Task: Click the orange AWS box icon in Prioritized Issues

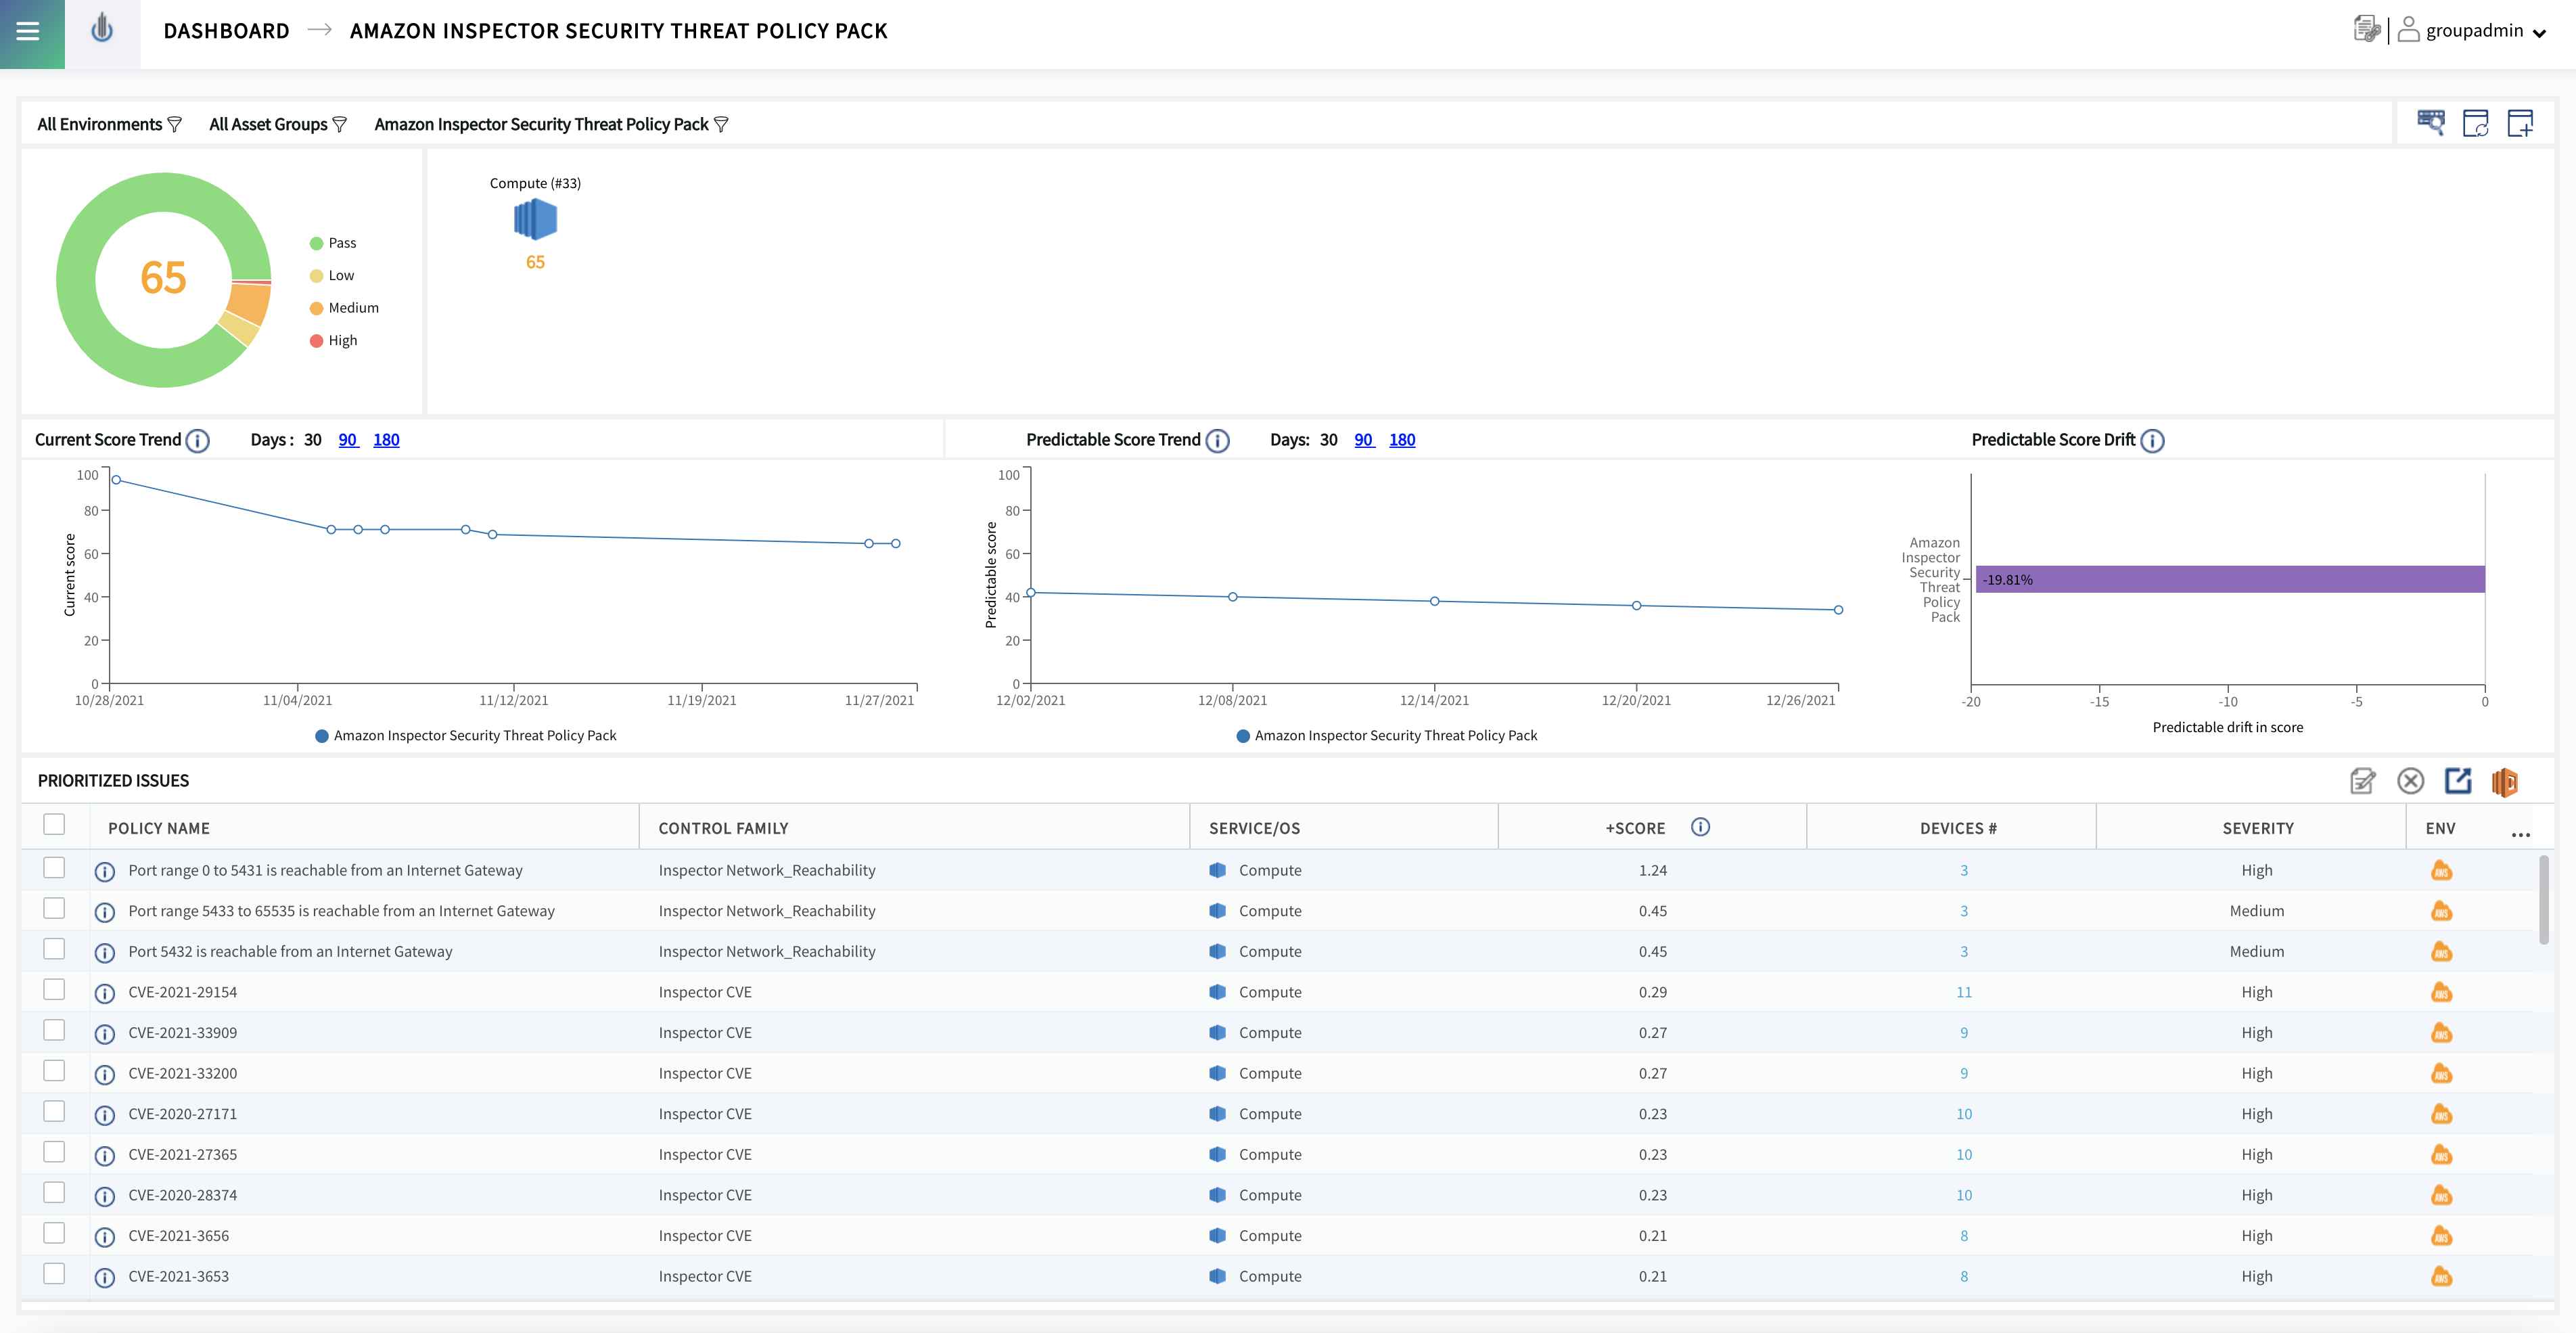Action: (2505, 781)
